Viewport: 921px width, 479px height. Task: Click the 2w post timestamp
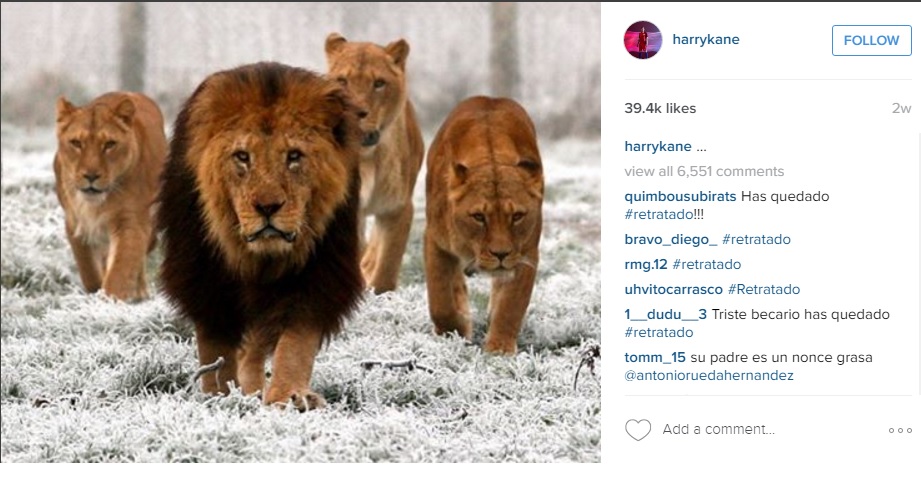coord(901,108)
